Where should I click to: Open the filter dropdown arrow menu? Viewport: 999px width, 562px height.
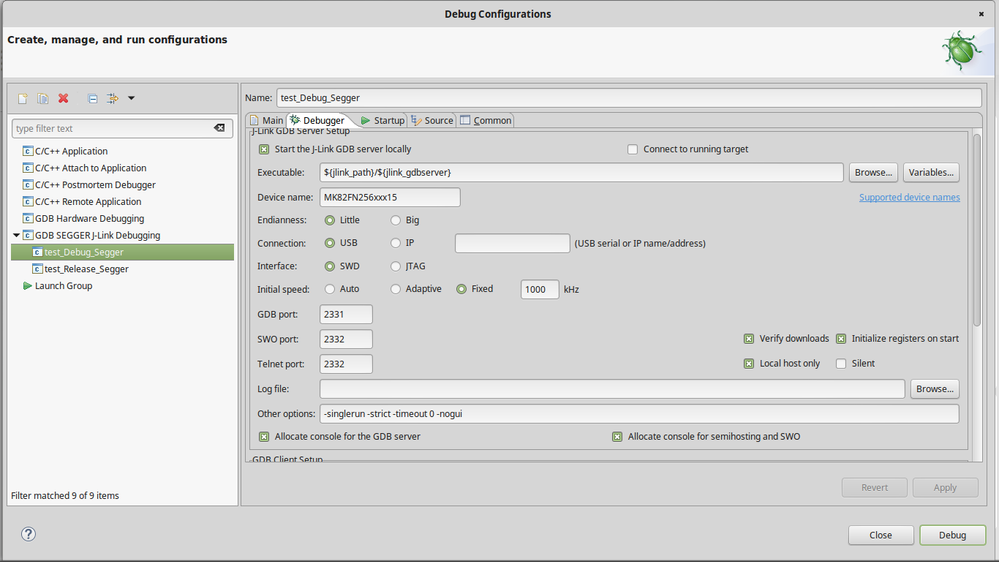pos(131,98)
